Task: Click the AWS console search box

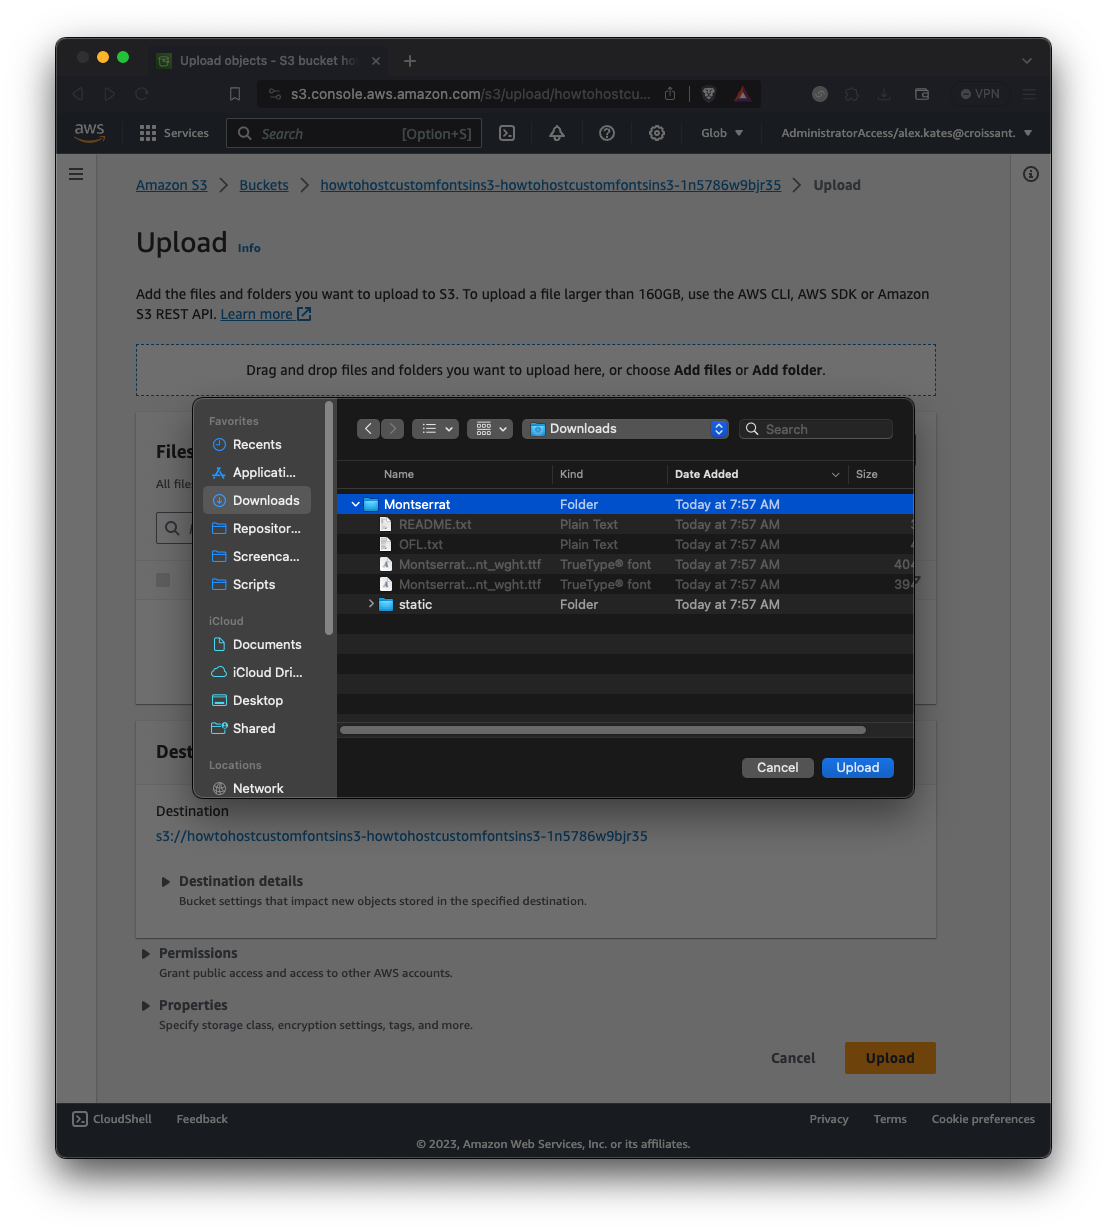Action: point(354,133)
